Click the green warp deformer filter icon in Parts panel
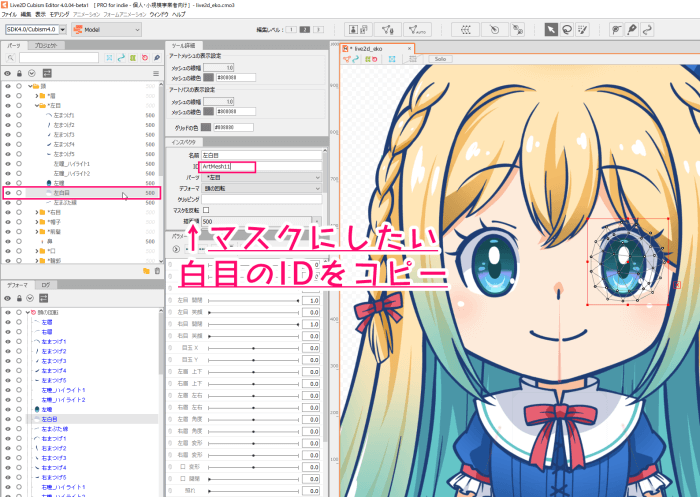Screen dimensions: 700x497 133,58
